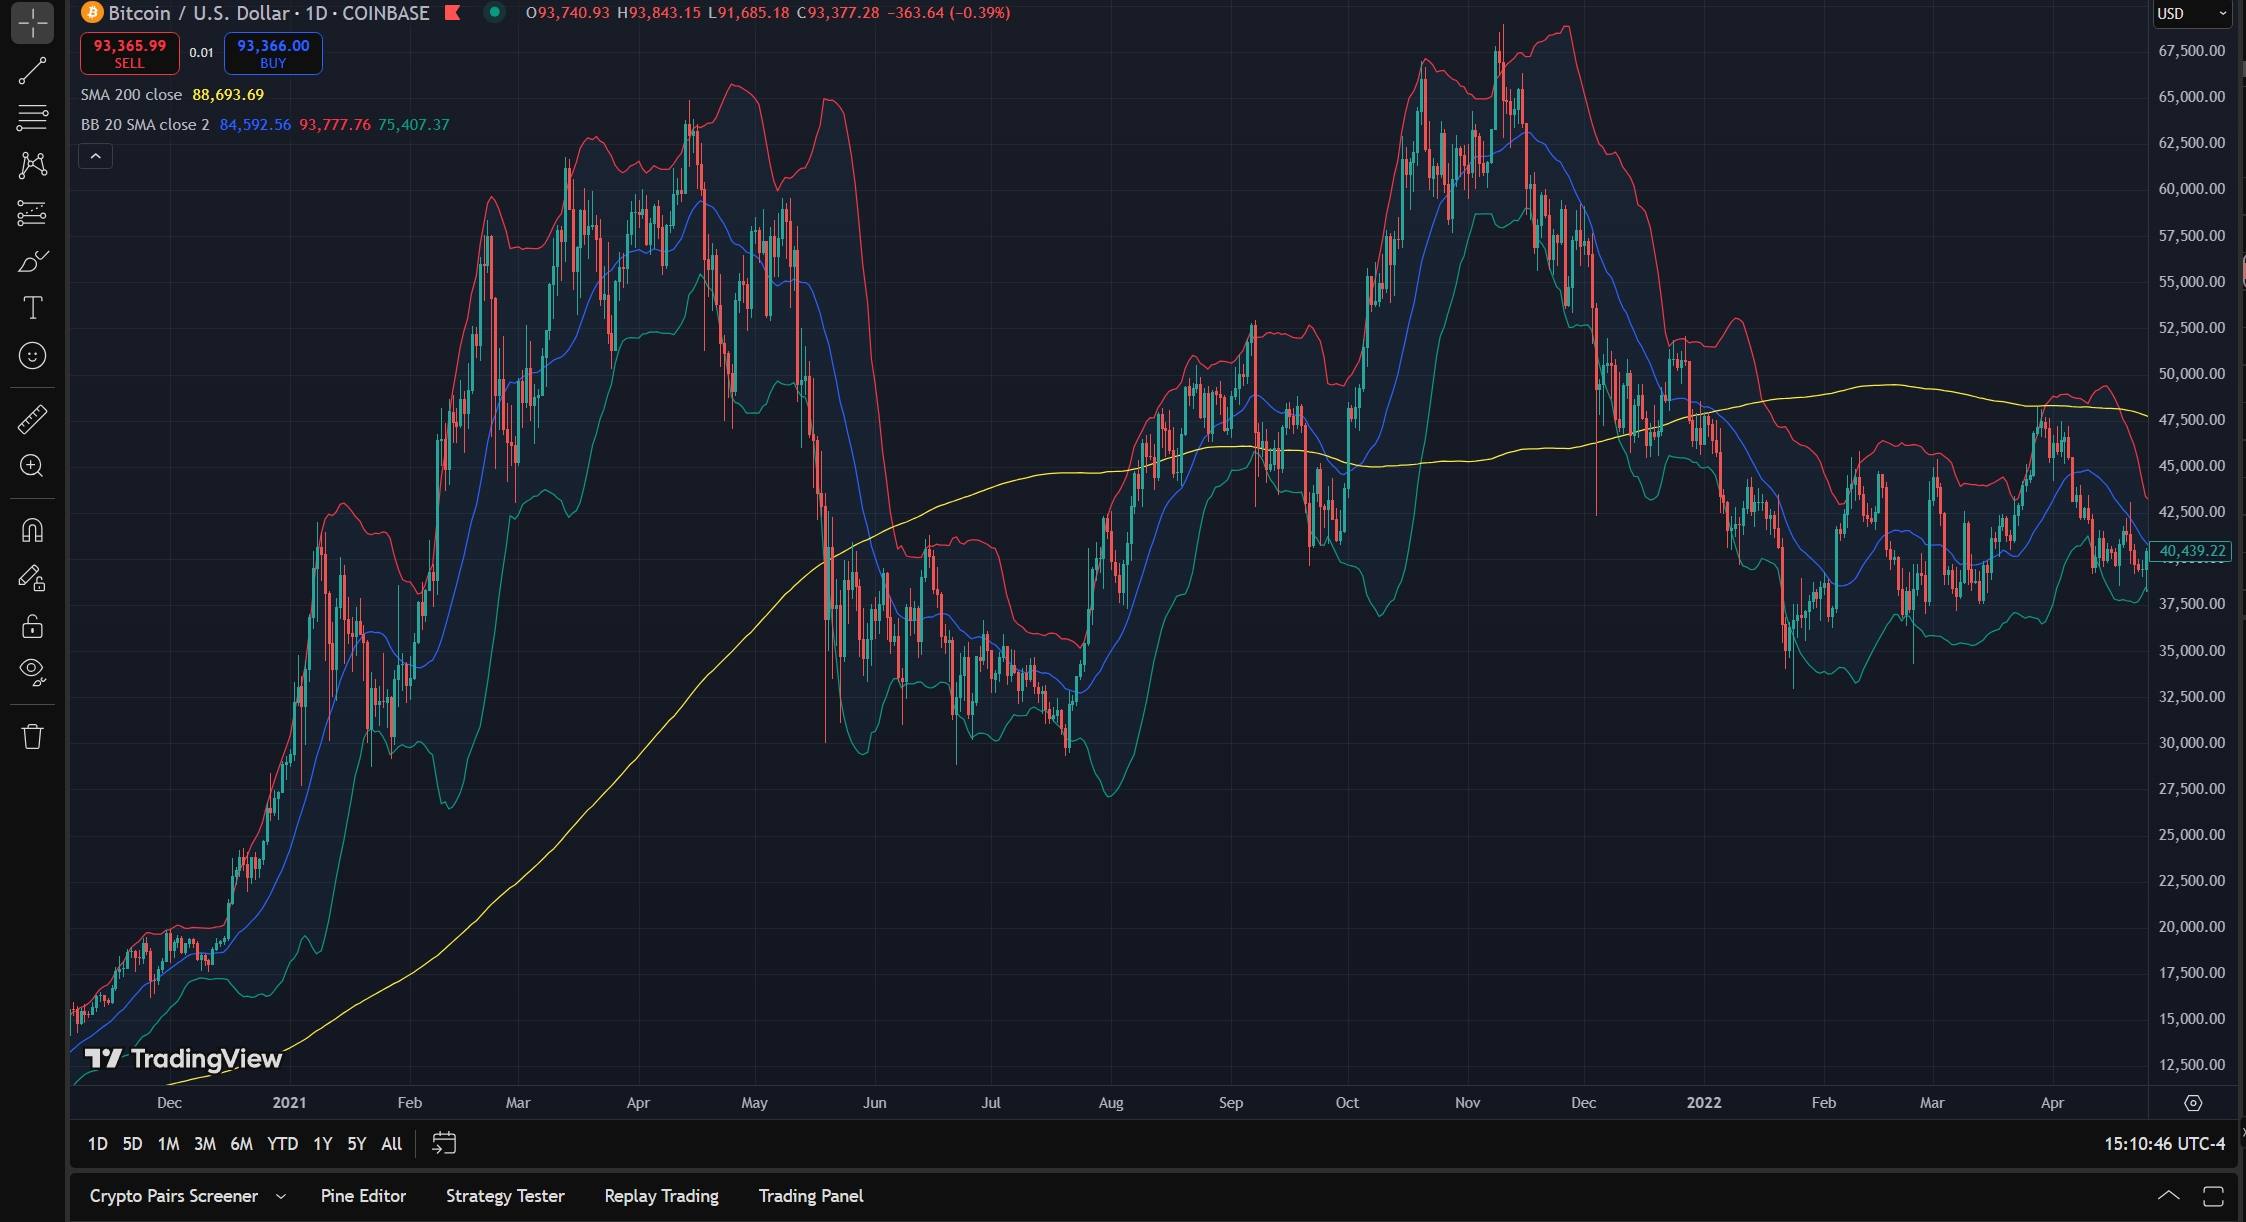This screenshot has height=1222, width=2246.
Task: Click the red SELL price button
Action: 130,53
